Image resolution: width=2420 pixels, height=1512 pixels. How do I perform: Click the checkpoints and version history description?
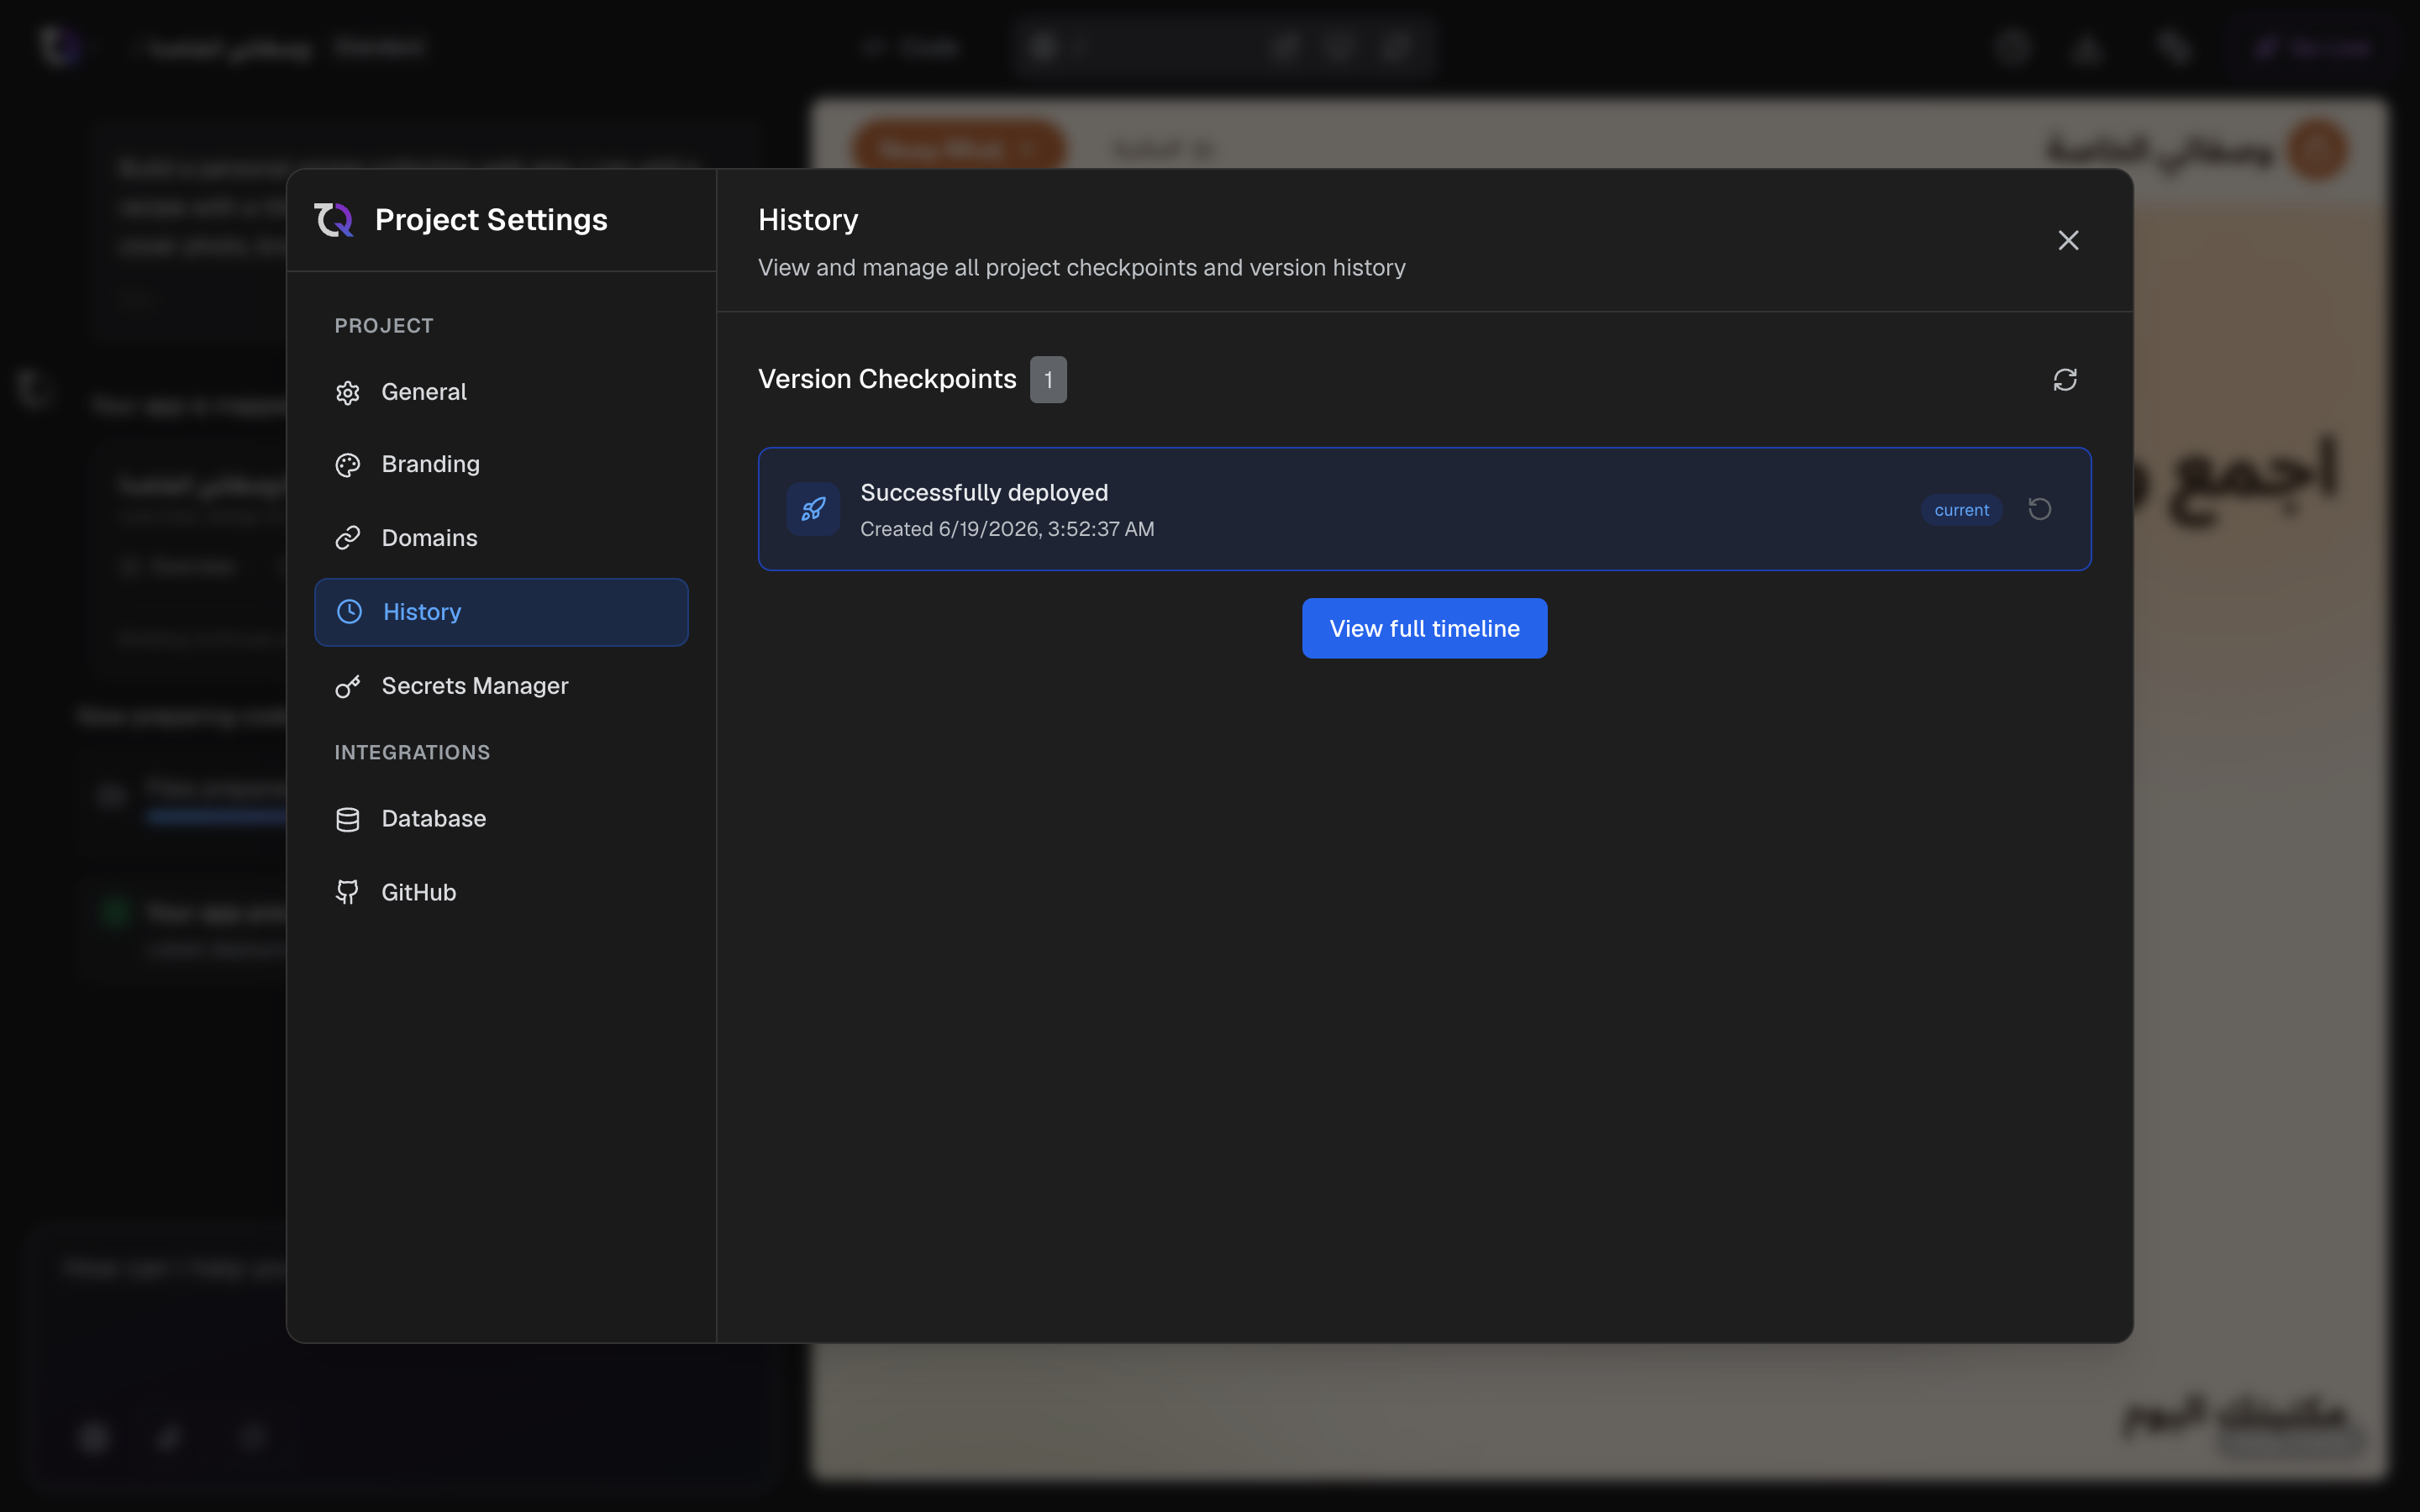point(1082,268)
